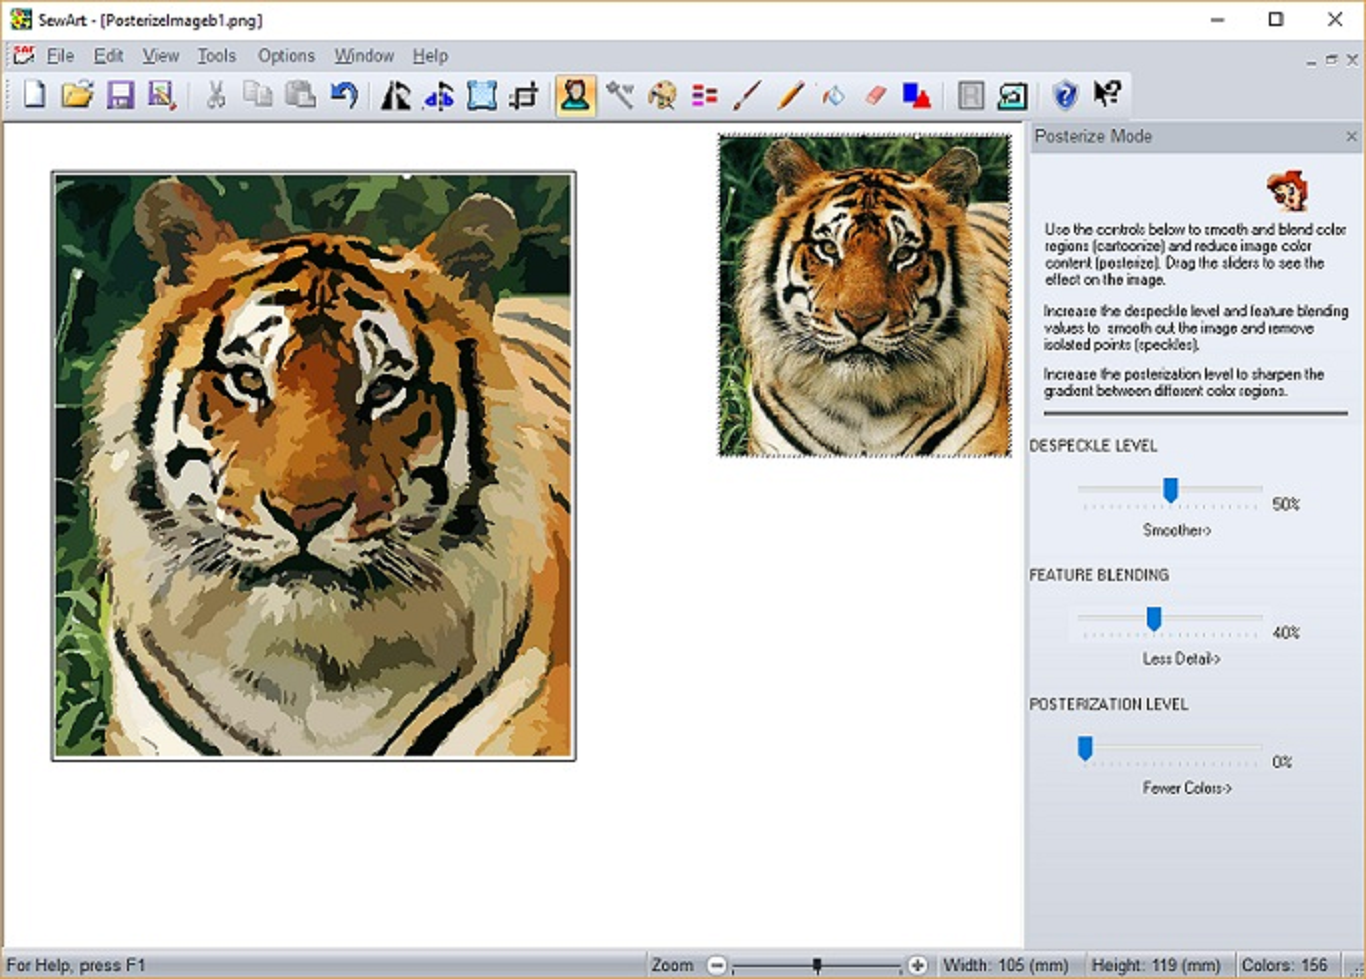The width and height of the screenshot is (1366, 979).
Task: Open the Fill tool
Action: [832, 95]
